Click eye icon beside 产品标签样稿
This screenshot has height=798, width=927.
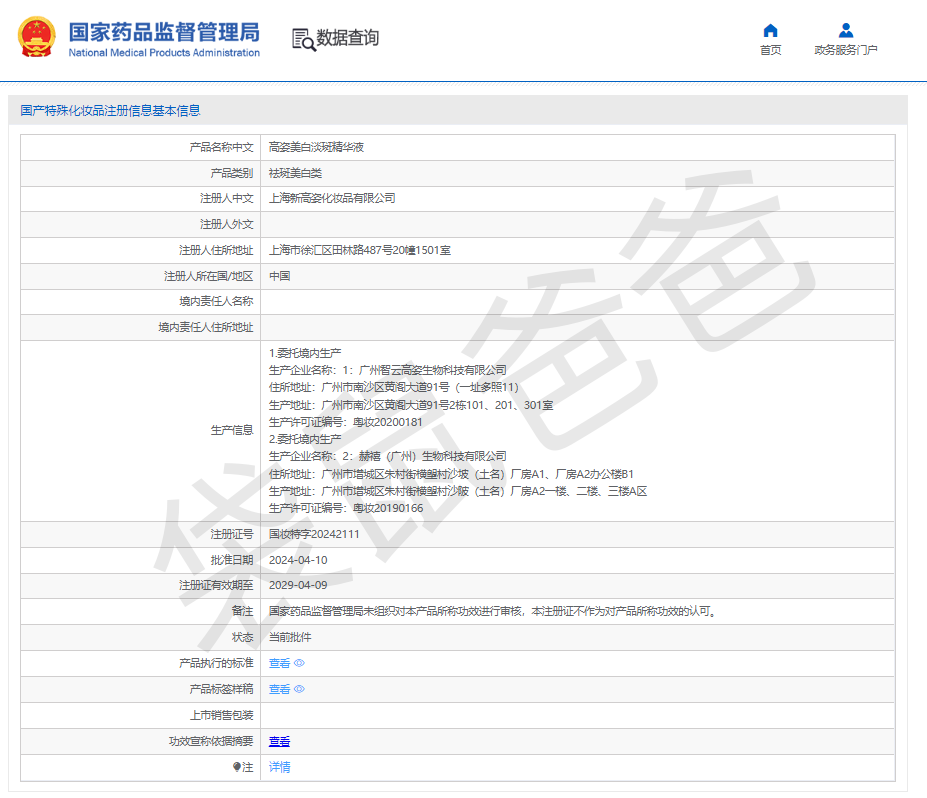pos(299,689)
